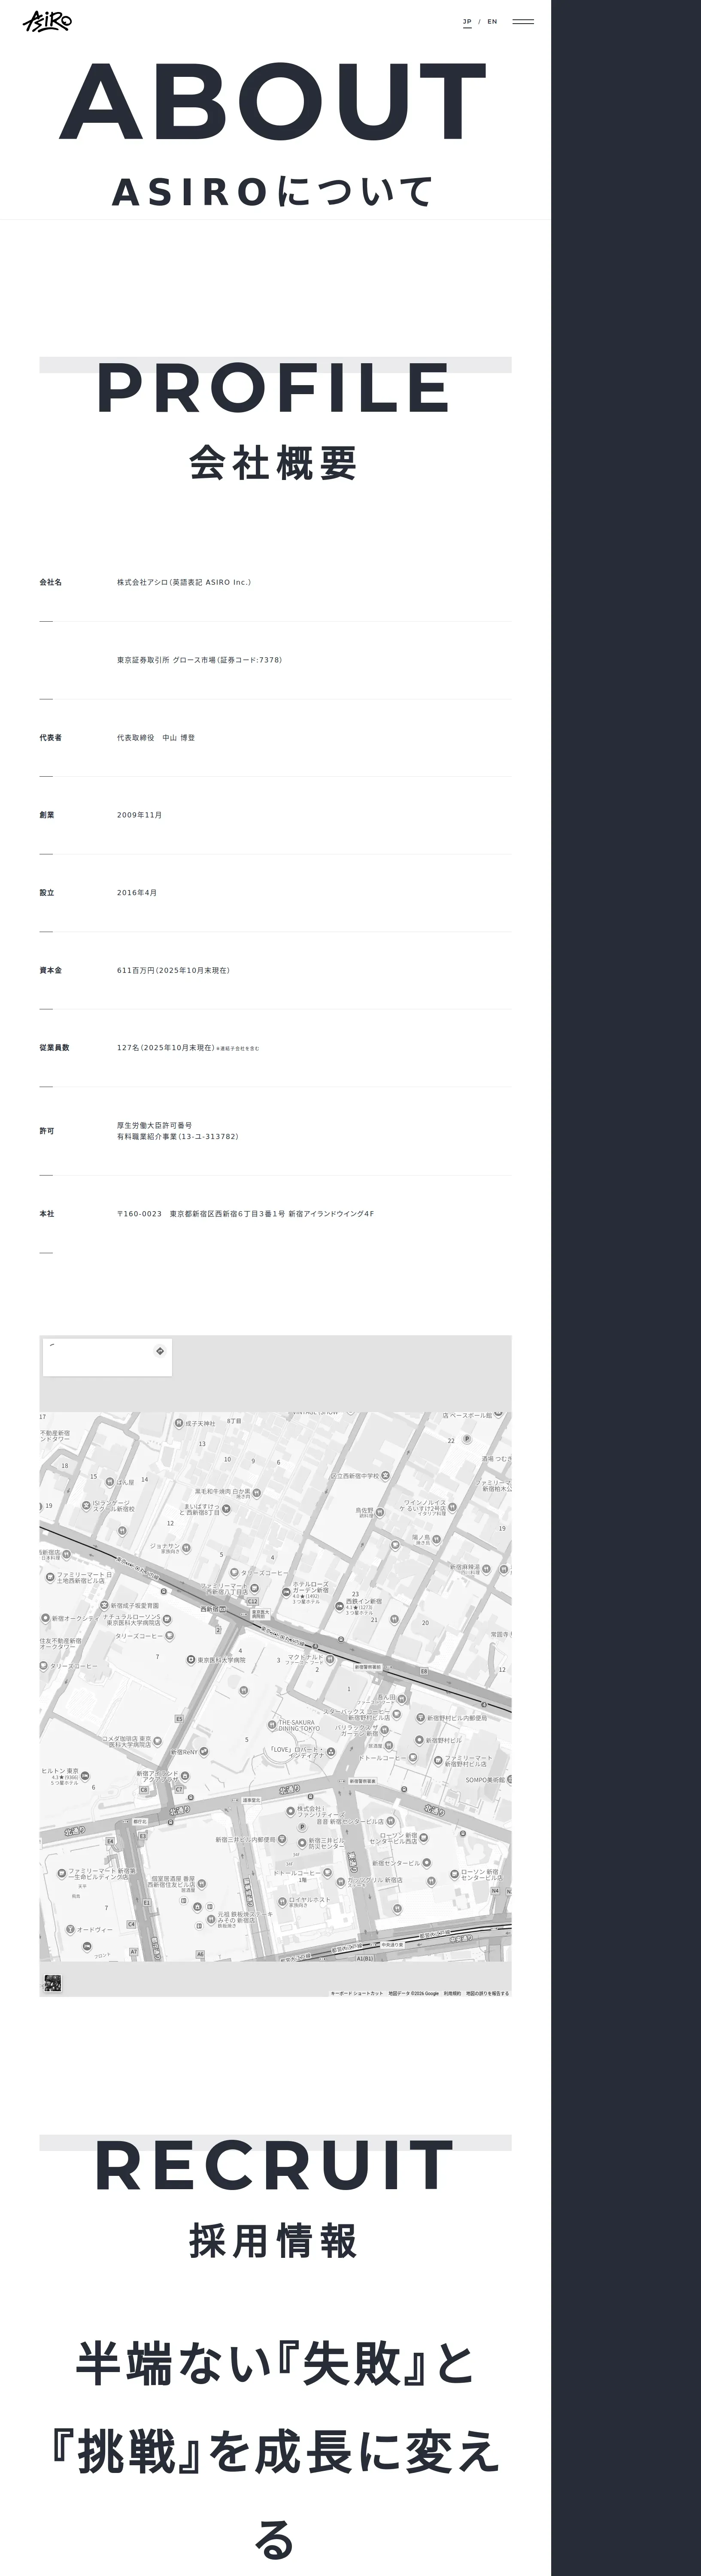Click the ローソン 新宿センタービル西店 pin
701x2576 pixels.
pos(424,1837)
